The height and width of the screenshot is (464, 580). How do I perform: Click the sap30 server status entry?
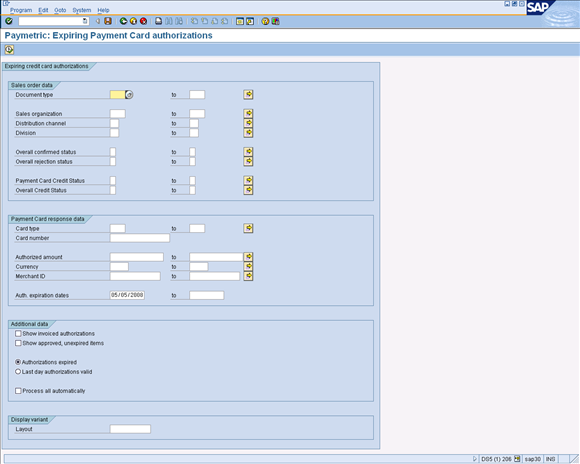[533, 459]
